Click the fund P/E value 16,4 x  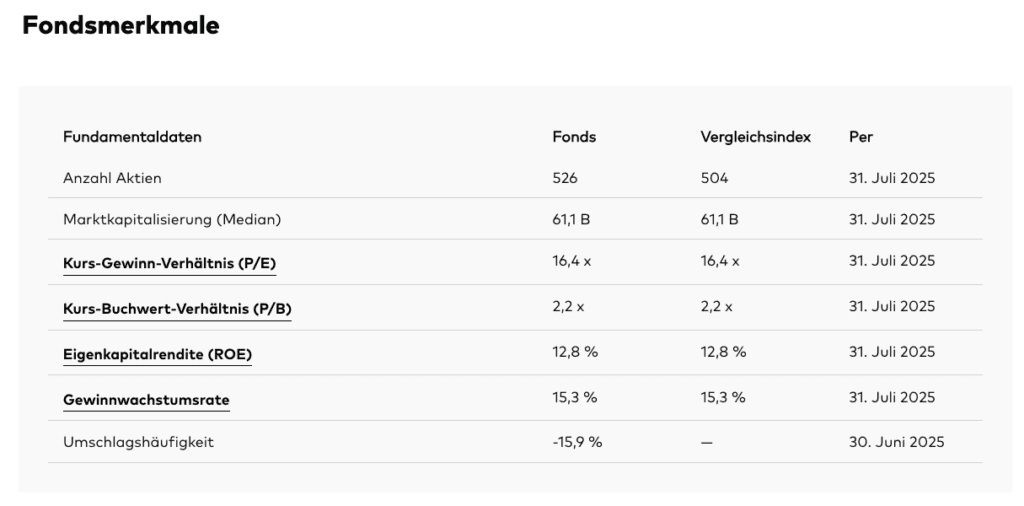tap(571, 261)
